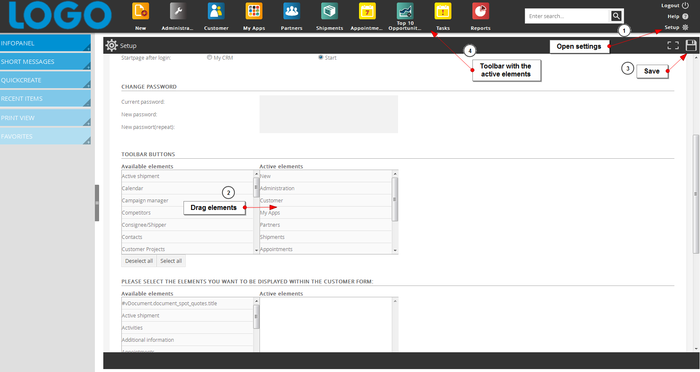Expand the QUICKCREATE sidebar section
This screenshot has height=372, width=700.
click(x=45, y=80)
